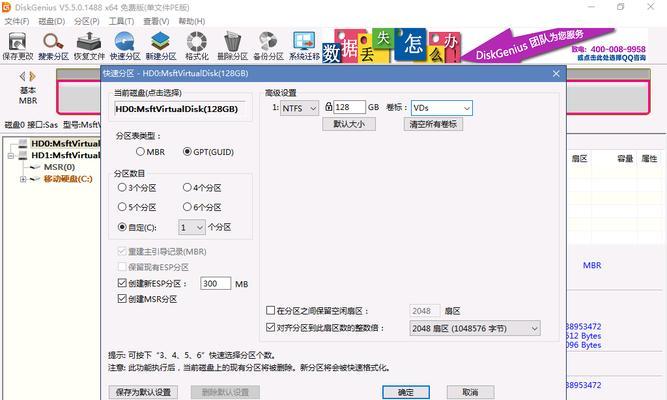Screen dimensions: 667x400
Task: Close the Quick Partition dialog
Action: click(556, 74)
